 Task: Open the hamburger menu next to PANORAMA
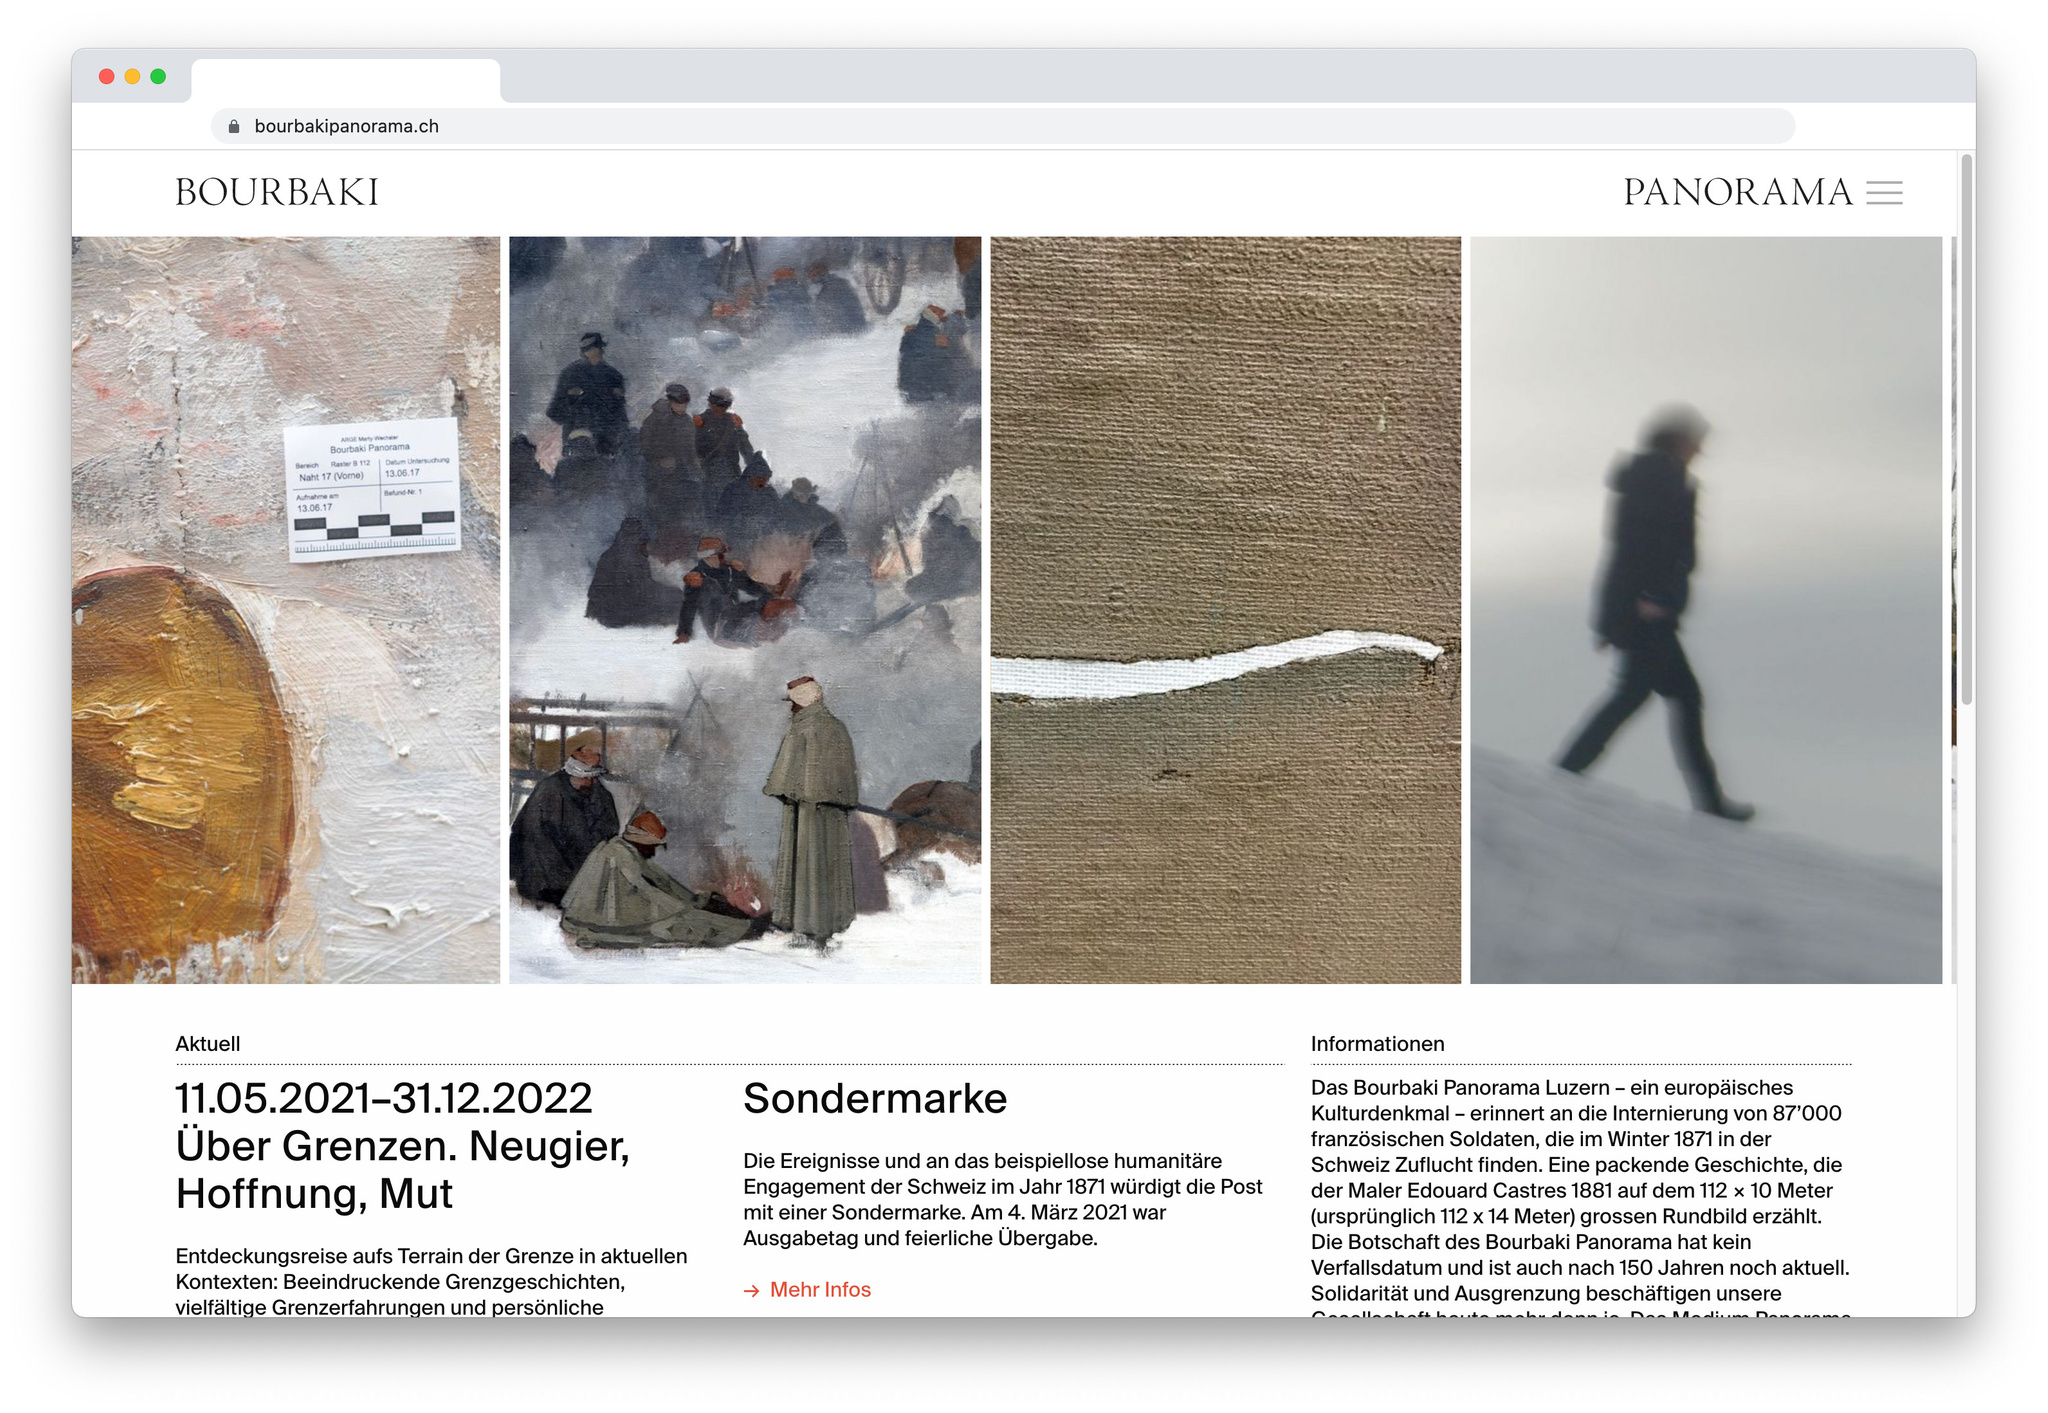[1884, 192]
